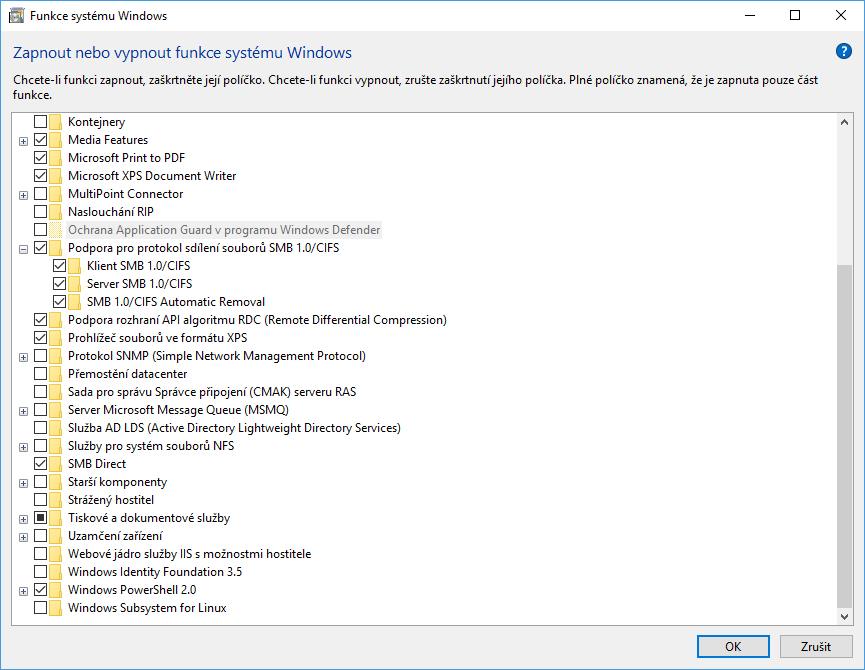Click folder icon beside Server SMB 1.0/CIFS

click(x=74, y=283)
